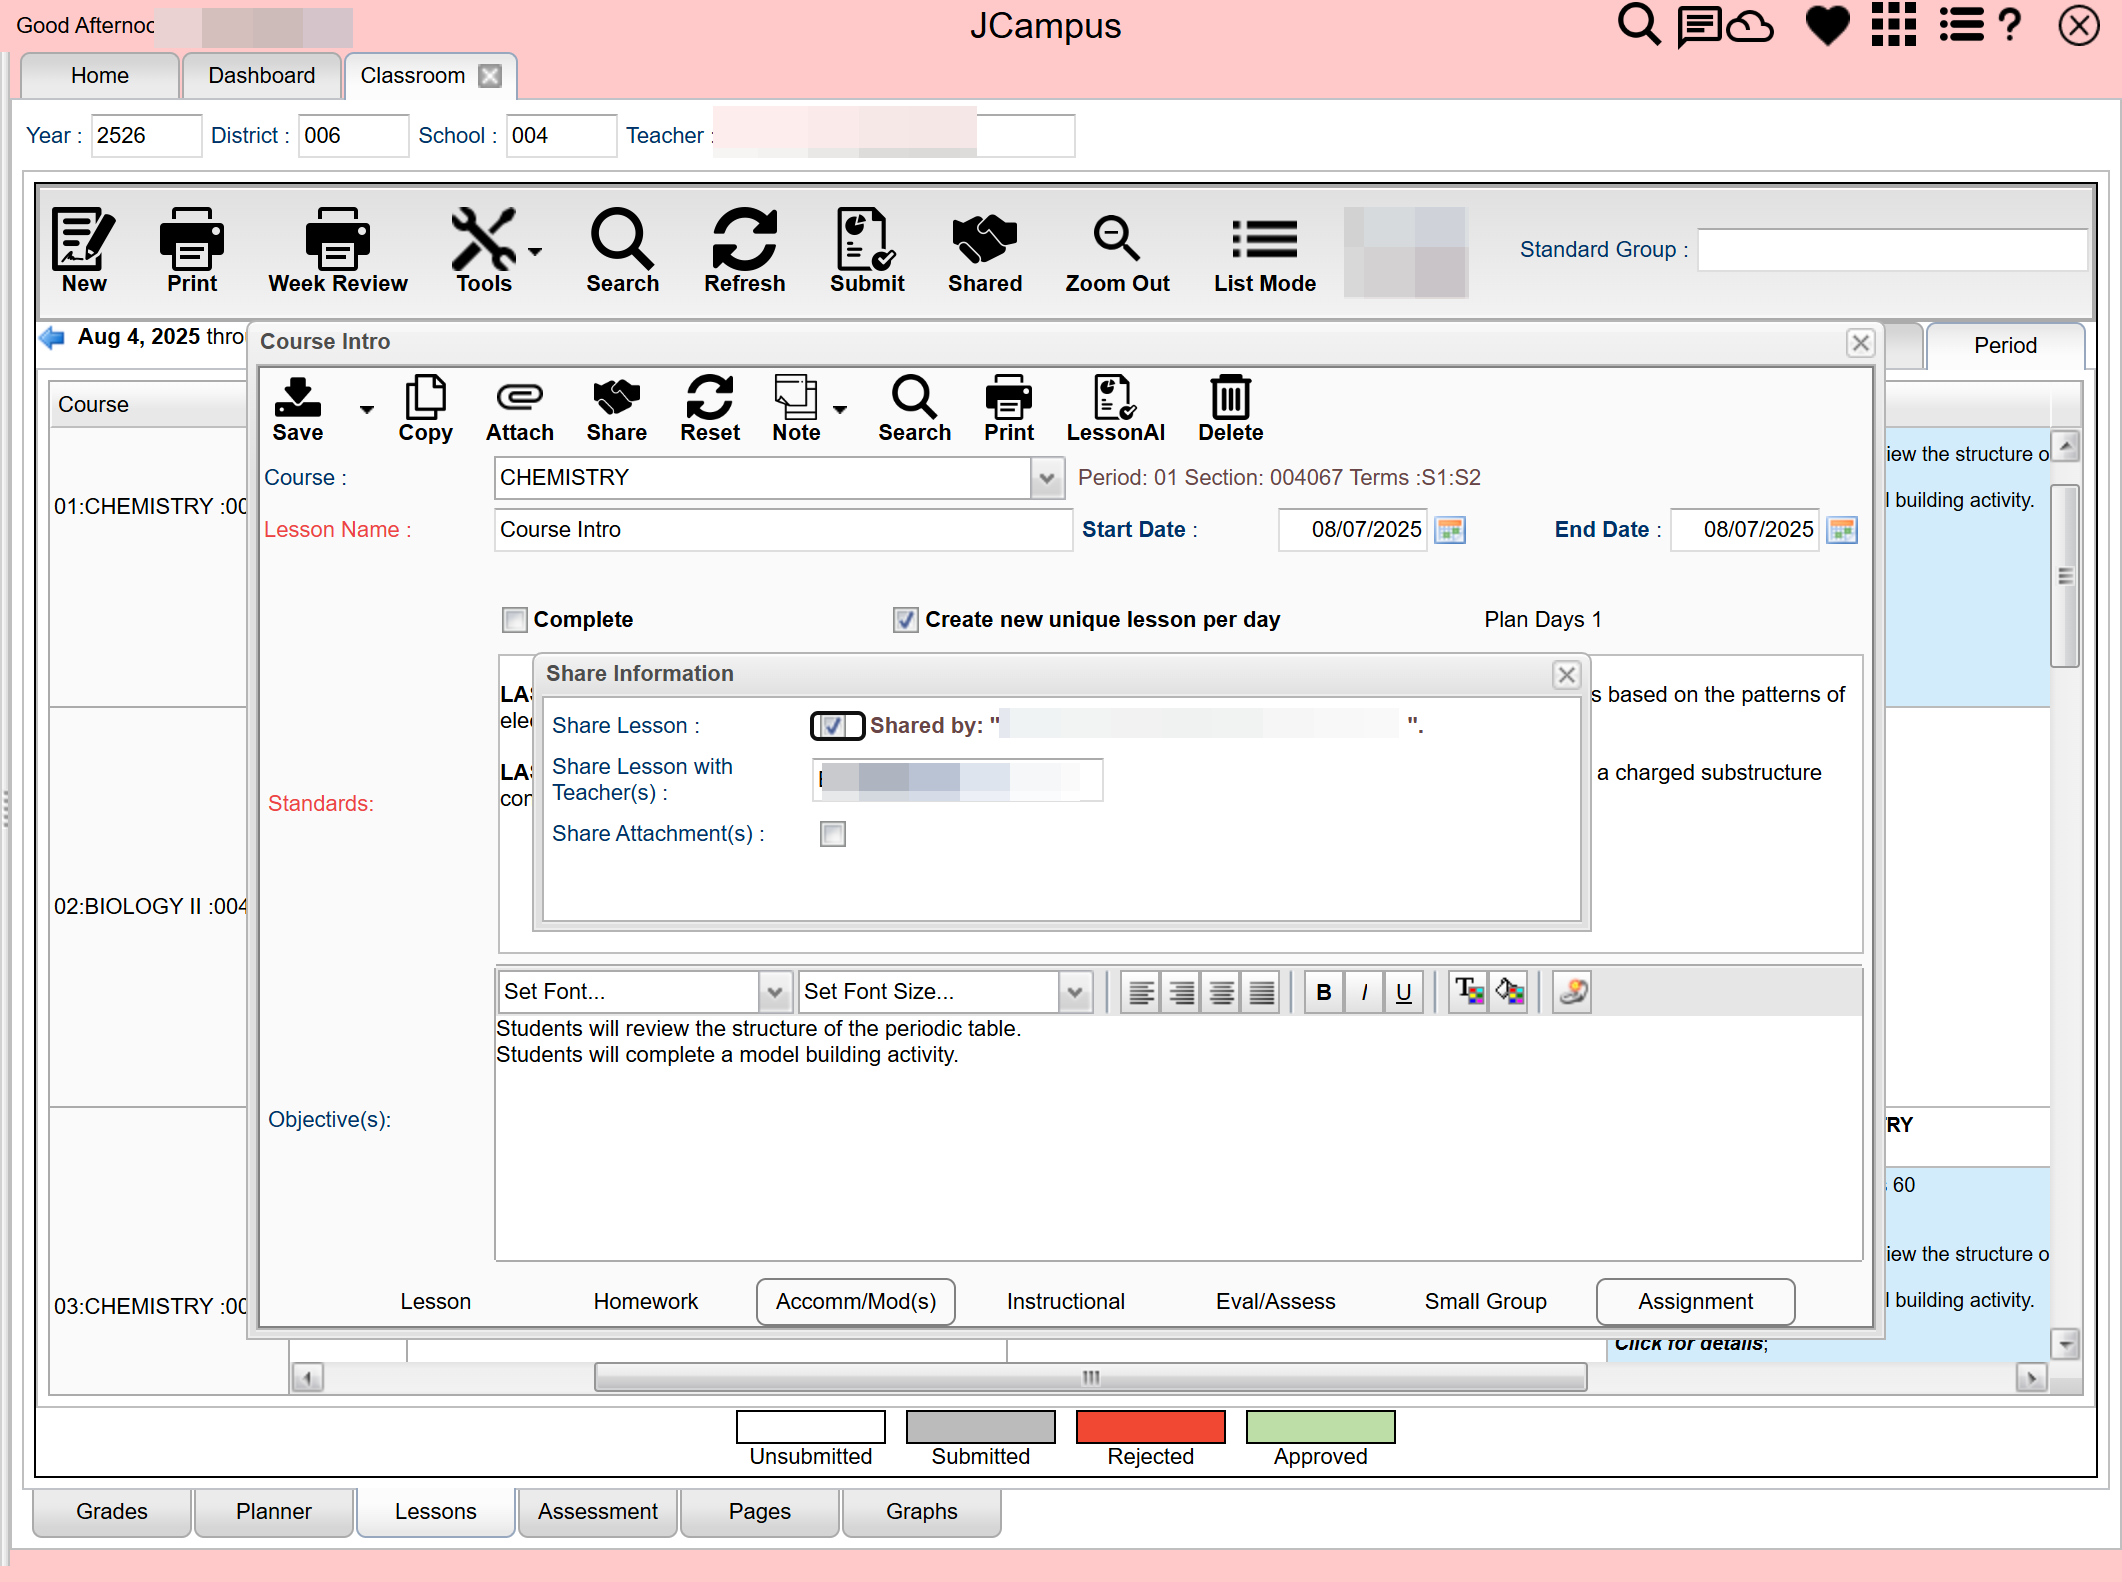Click the Share handshake icon in Course Intro
The image size is (2122, 1582).
616,398
